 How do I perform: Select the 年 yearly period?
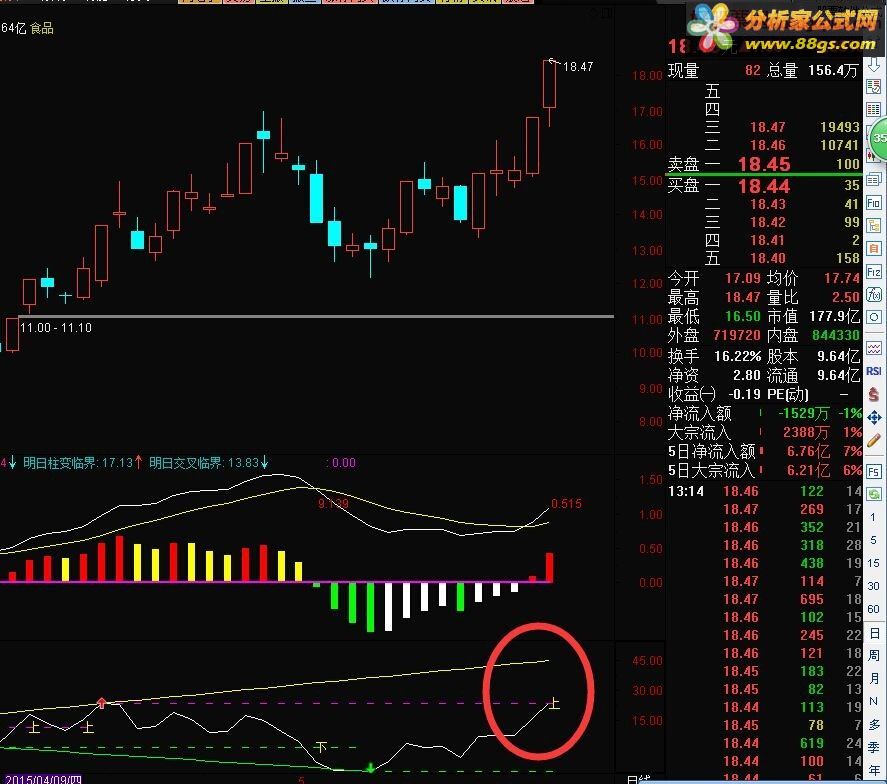(874, 770)
